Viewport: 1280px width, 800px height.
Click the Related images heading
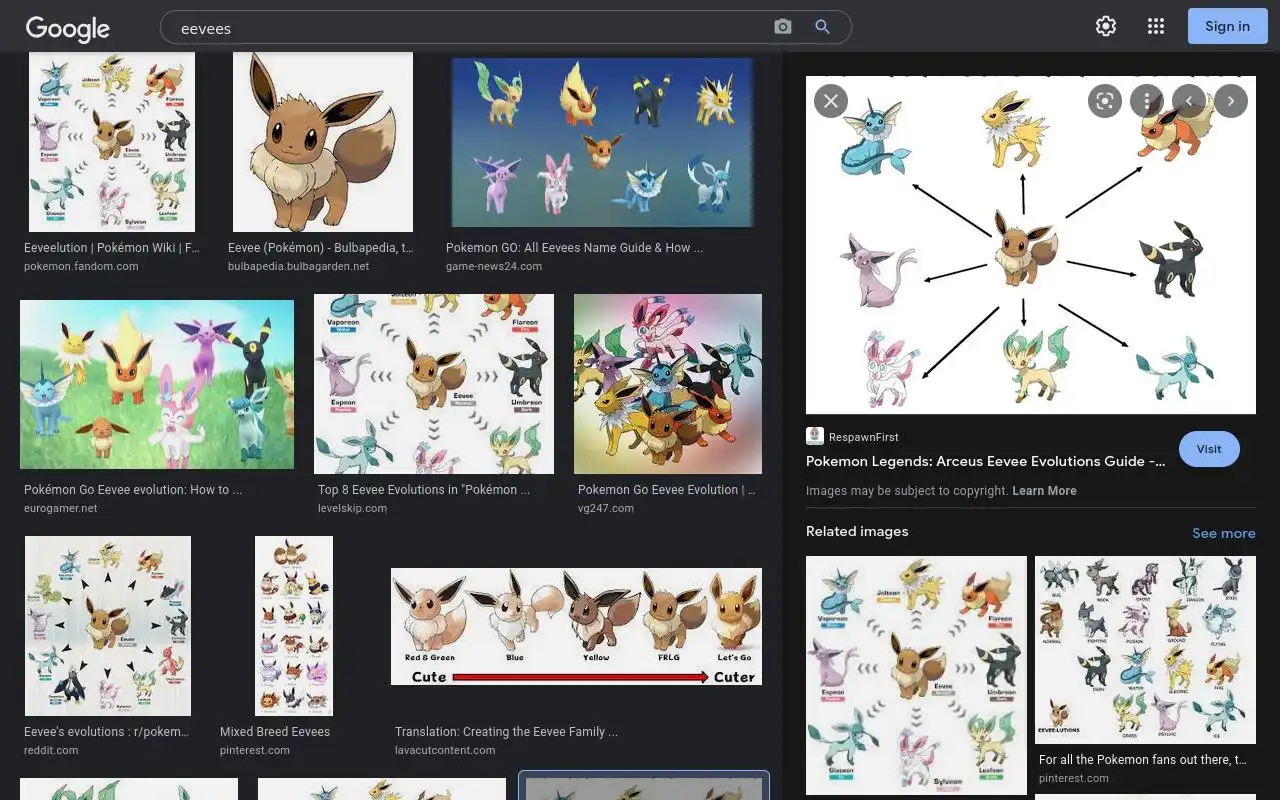pos(857,531)
